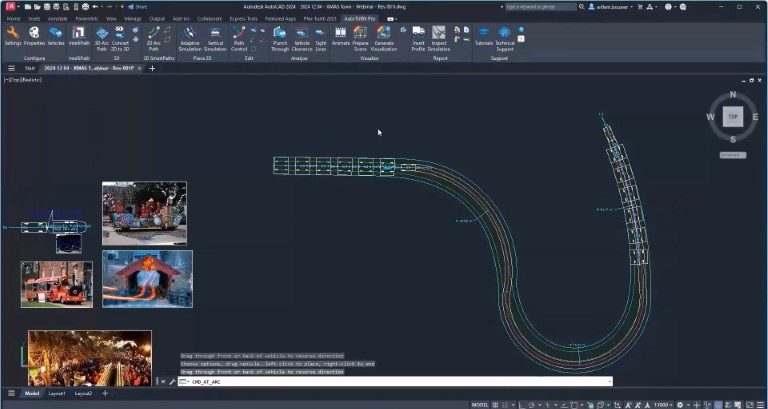Choose the Vertical Simulation tool
The image size is (768, 409).
click(x=215, y=35)
